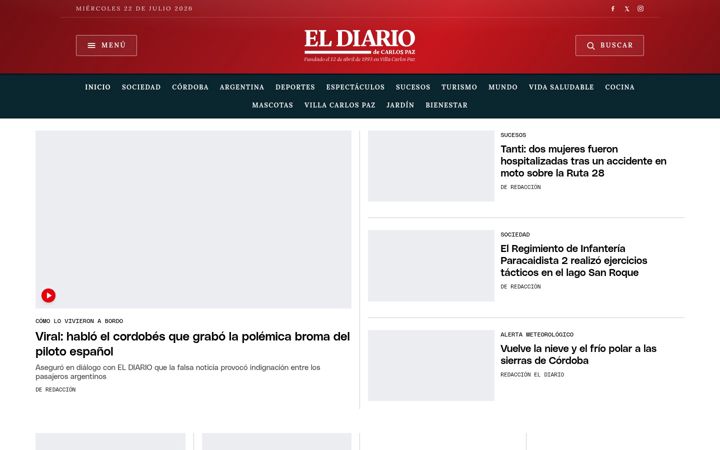Read headline 'Viral: habló el cordobés que grabó'
The height and width of the screenshot is (450, 720).
click(x=192, y=343)
